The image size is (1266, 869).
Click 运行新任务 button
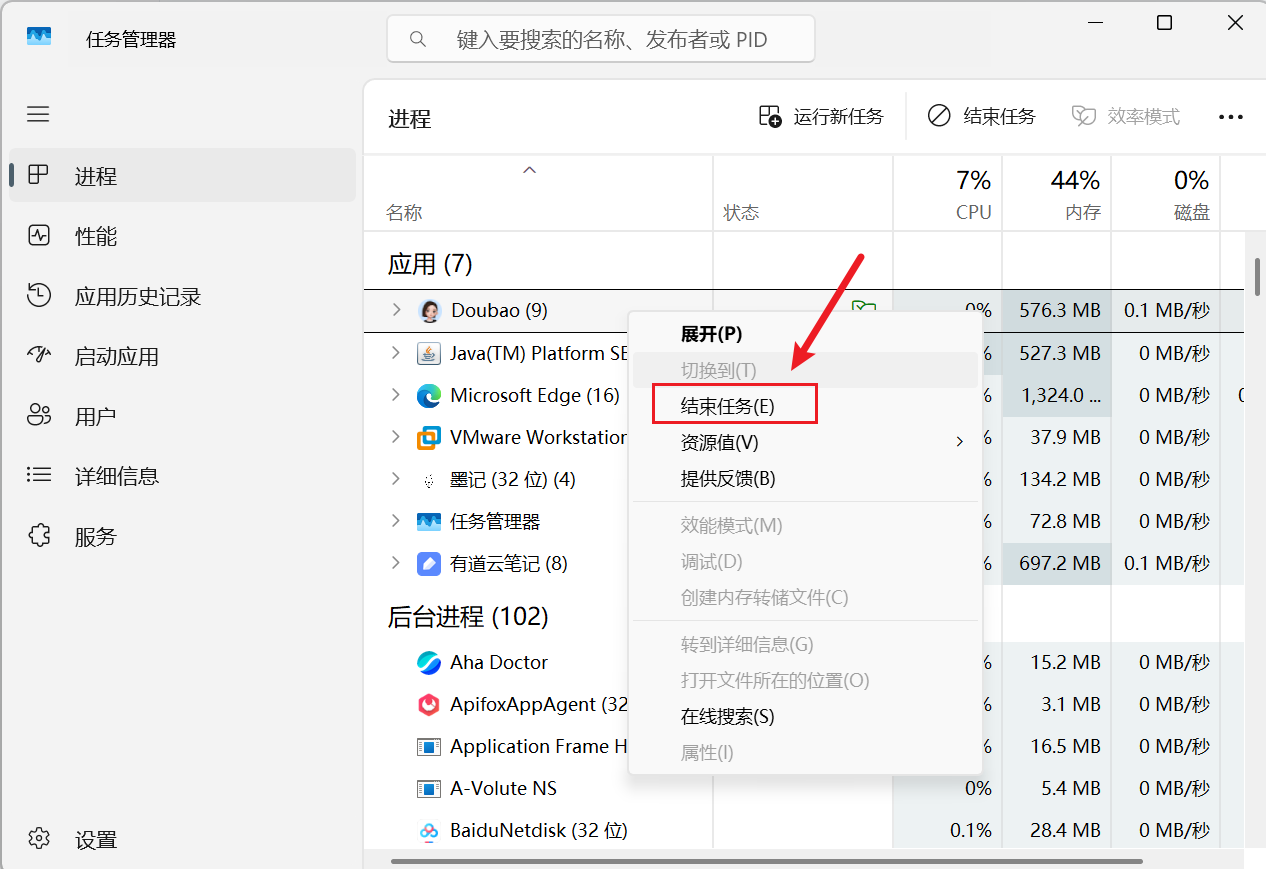821,117
